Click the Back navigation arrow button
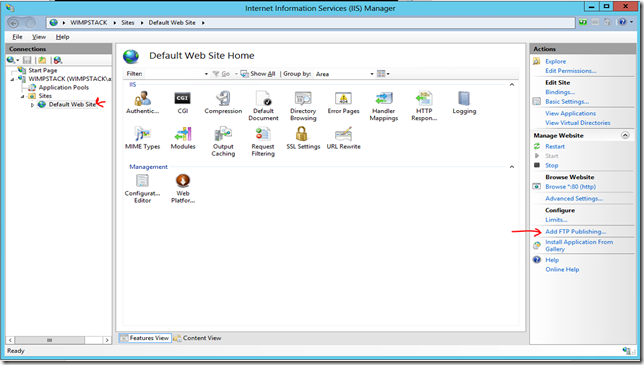 pos(14,23)
